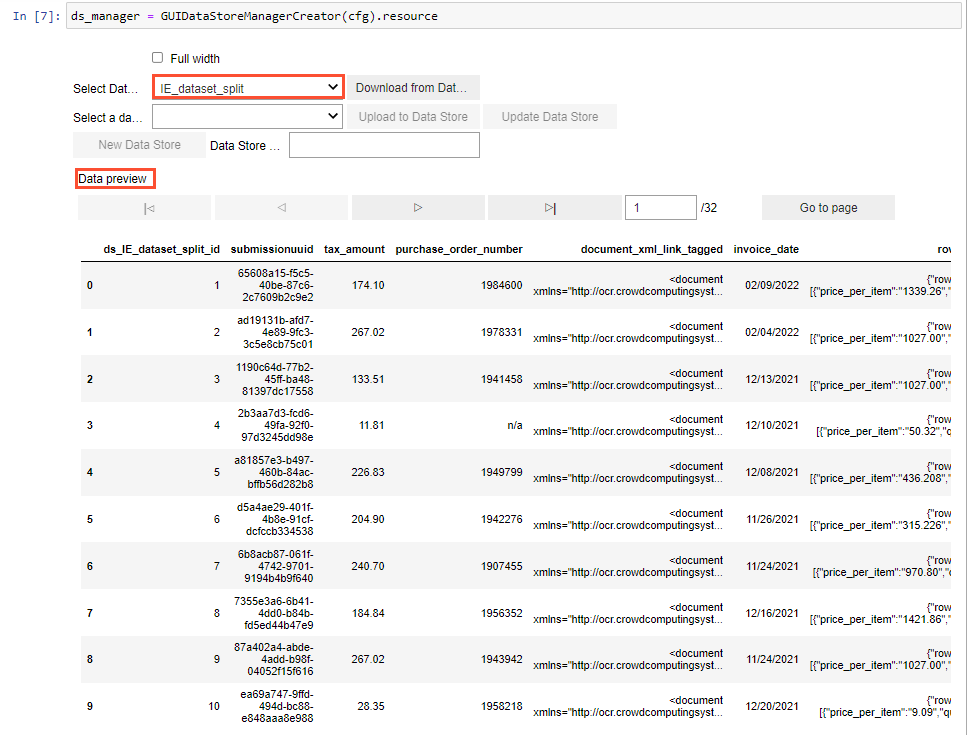Jump to last page of data preview
The width and height of the screenshot is (969, 735).
[554, 208]
